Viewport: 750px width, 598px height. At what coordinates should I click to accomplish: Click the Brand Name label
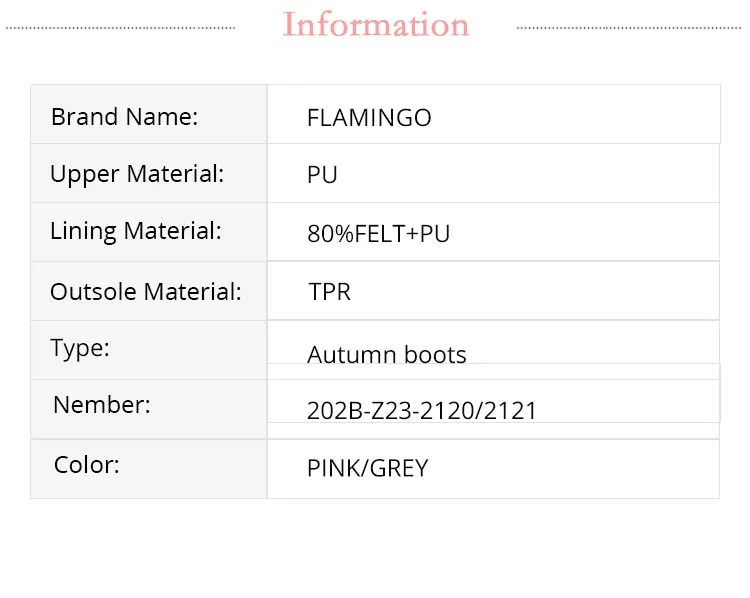125,116
